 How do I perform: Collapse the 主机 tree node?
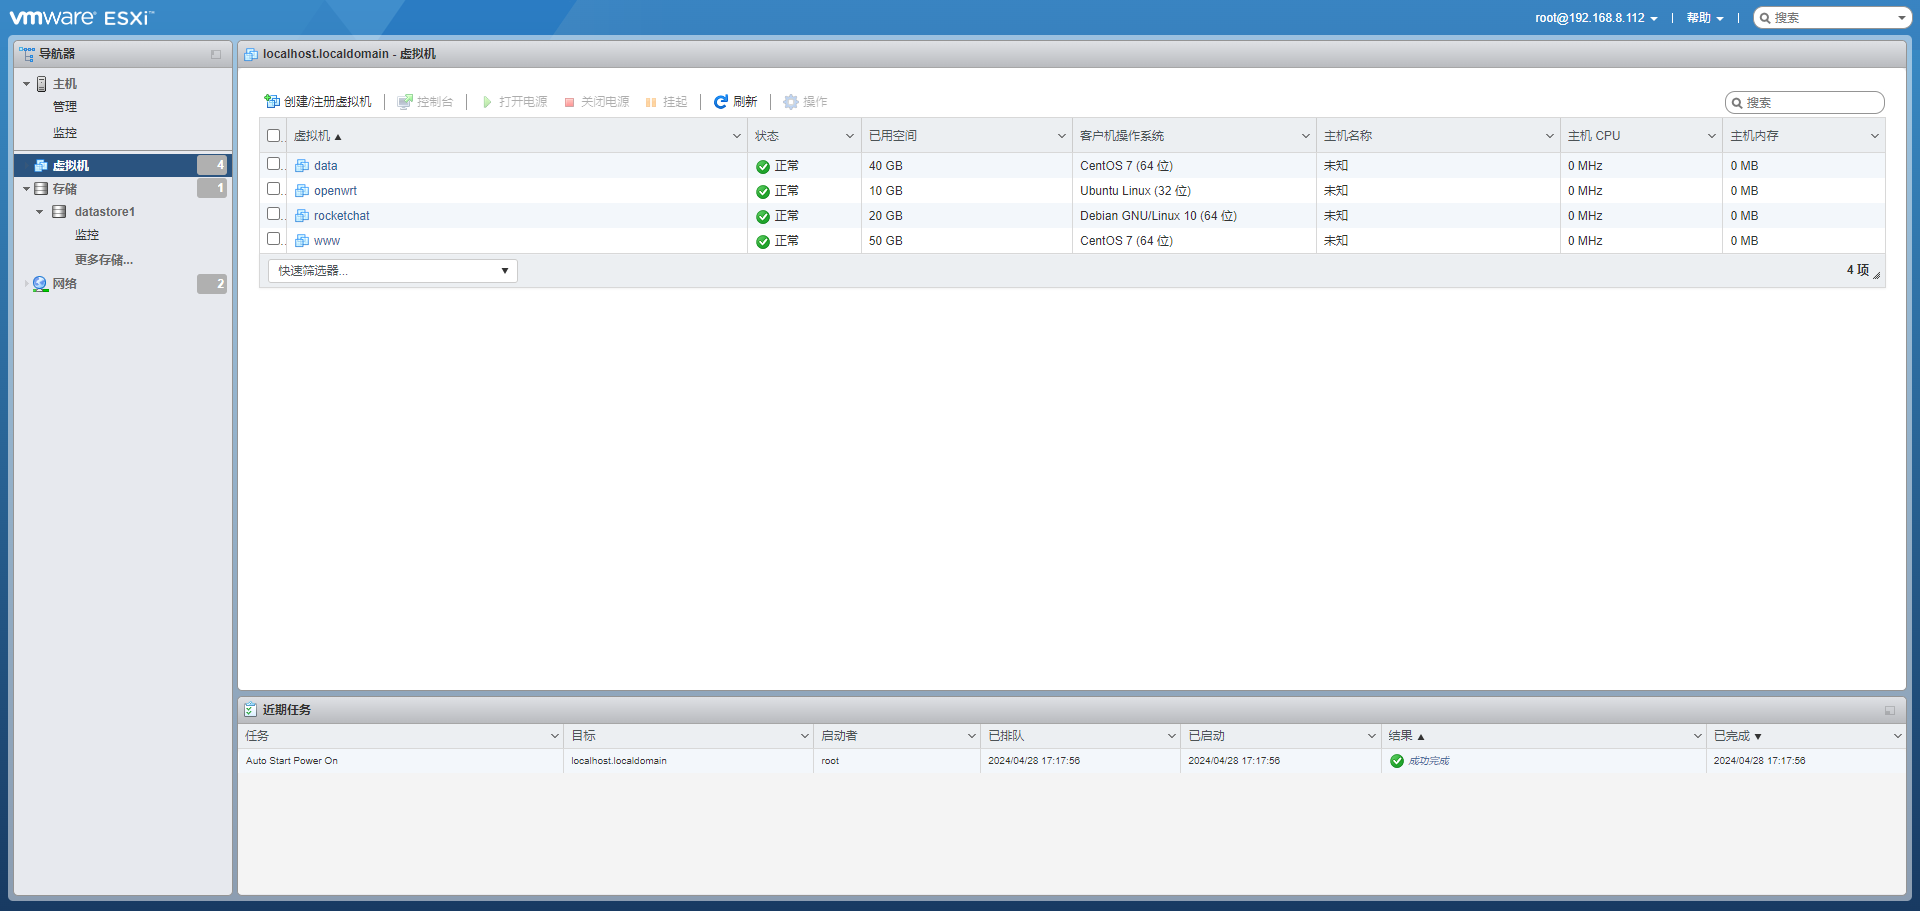click(26, 84)
